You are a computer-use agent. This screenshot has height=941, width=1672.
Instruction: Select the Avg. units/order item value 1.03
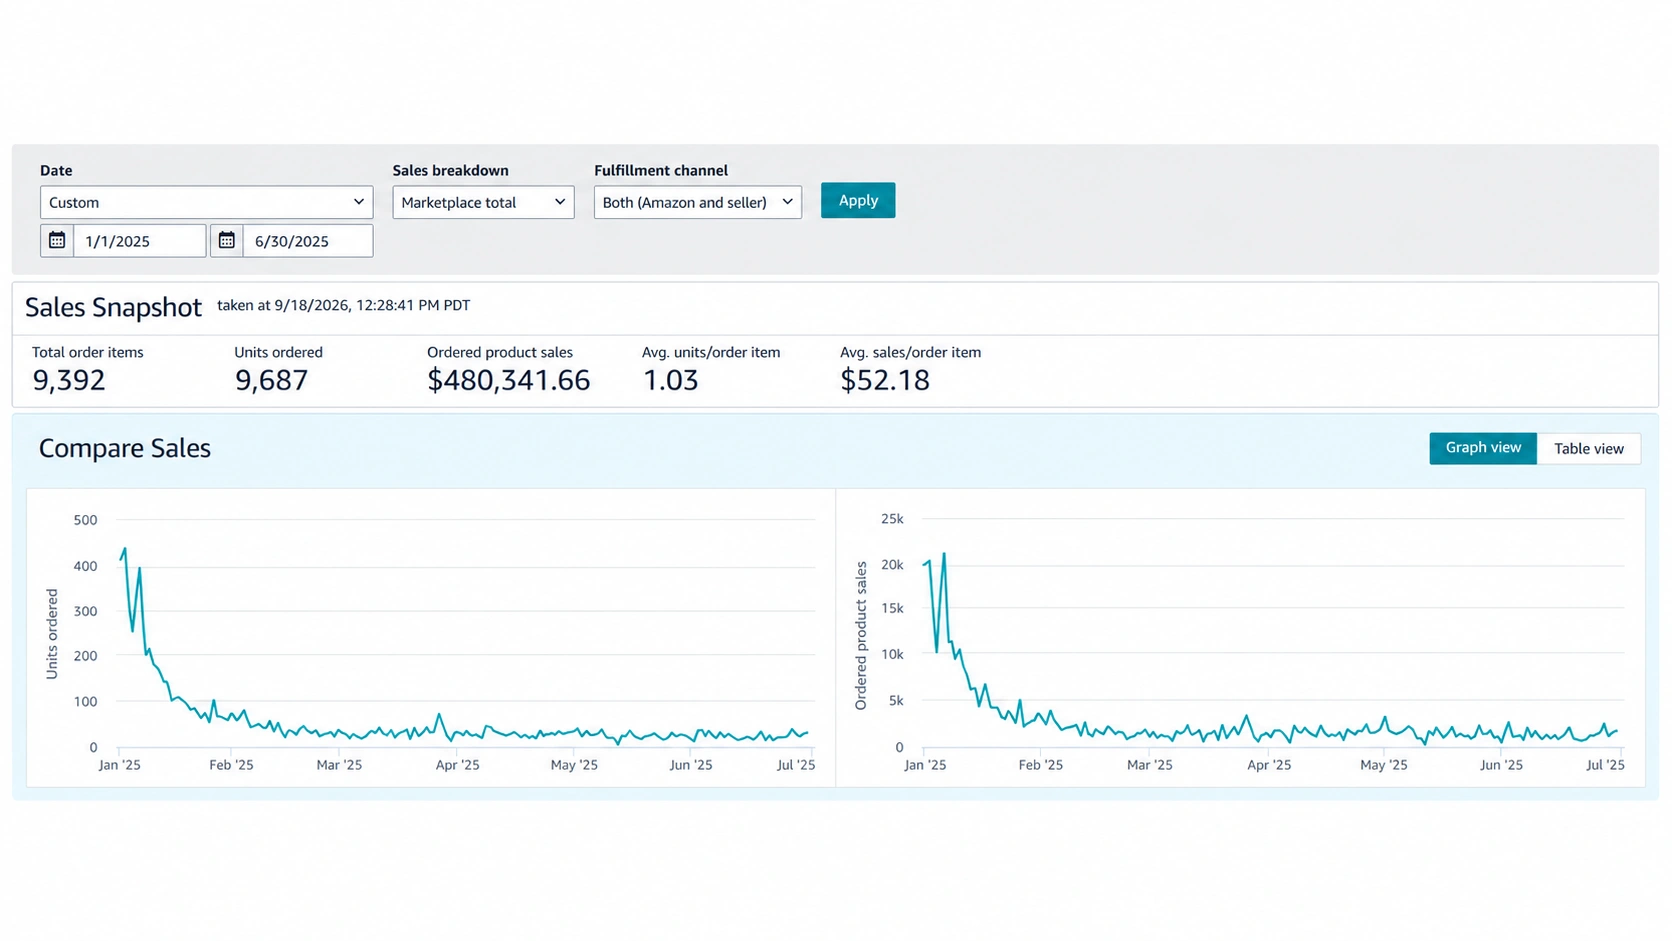(670, 380)
